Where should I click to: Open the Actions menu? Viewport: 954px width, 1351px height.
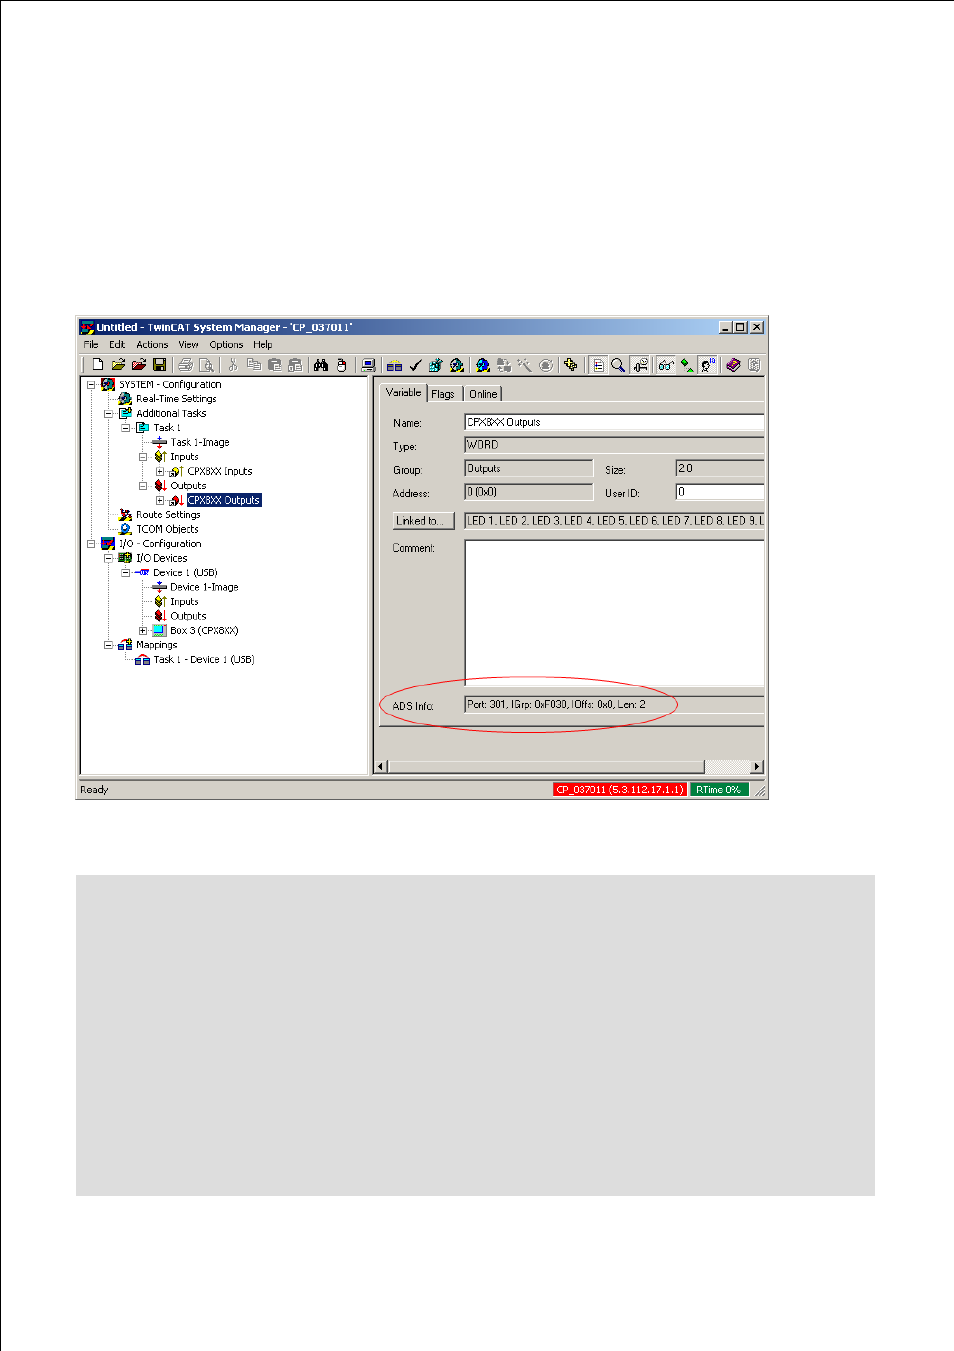point(152,344)
